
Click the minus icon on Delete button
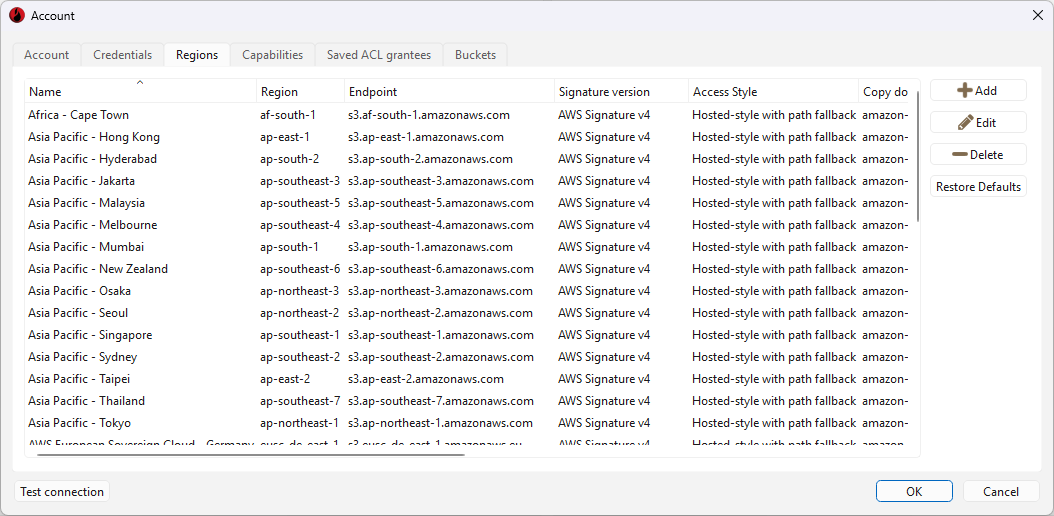coord(960,155)
